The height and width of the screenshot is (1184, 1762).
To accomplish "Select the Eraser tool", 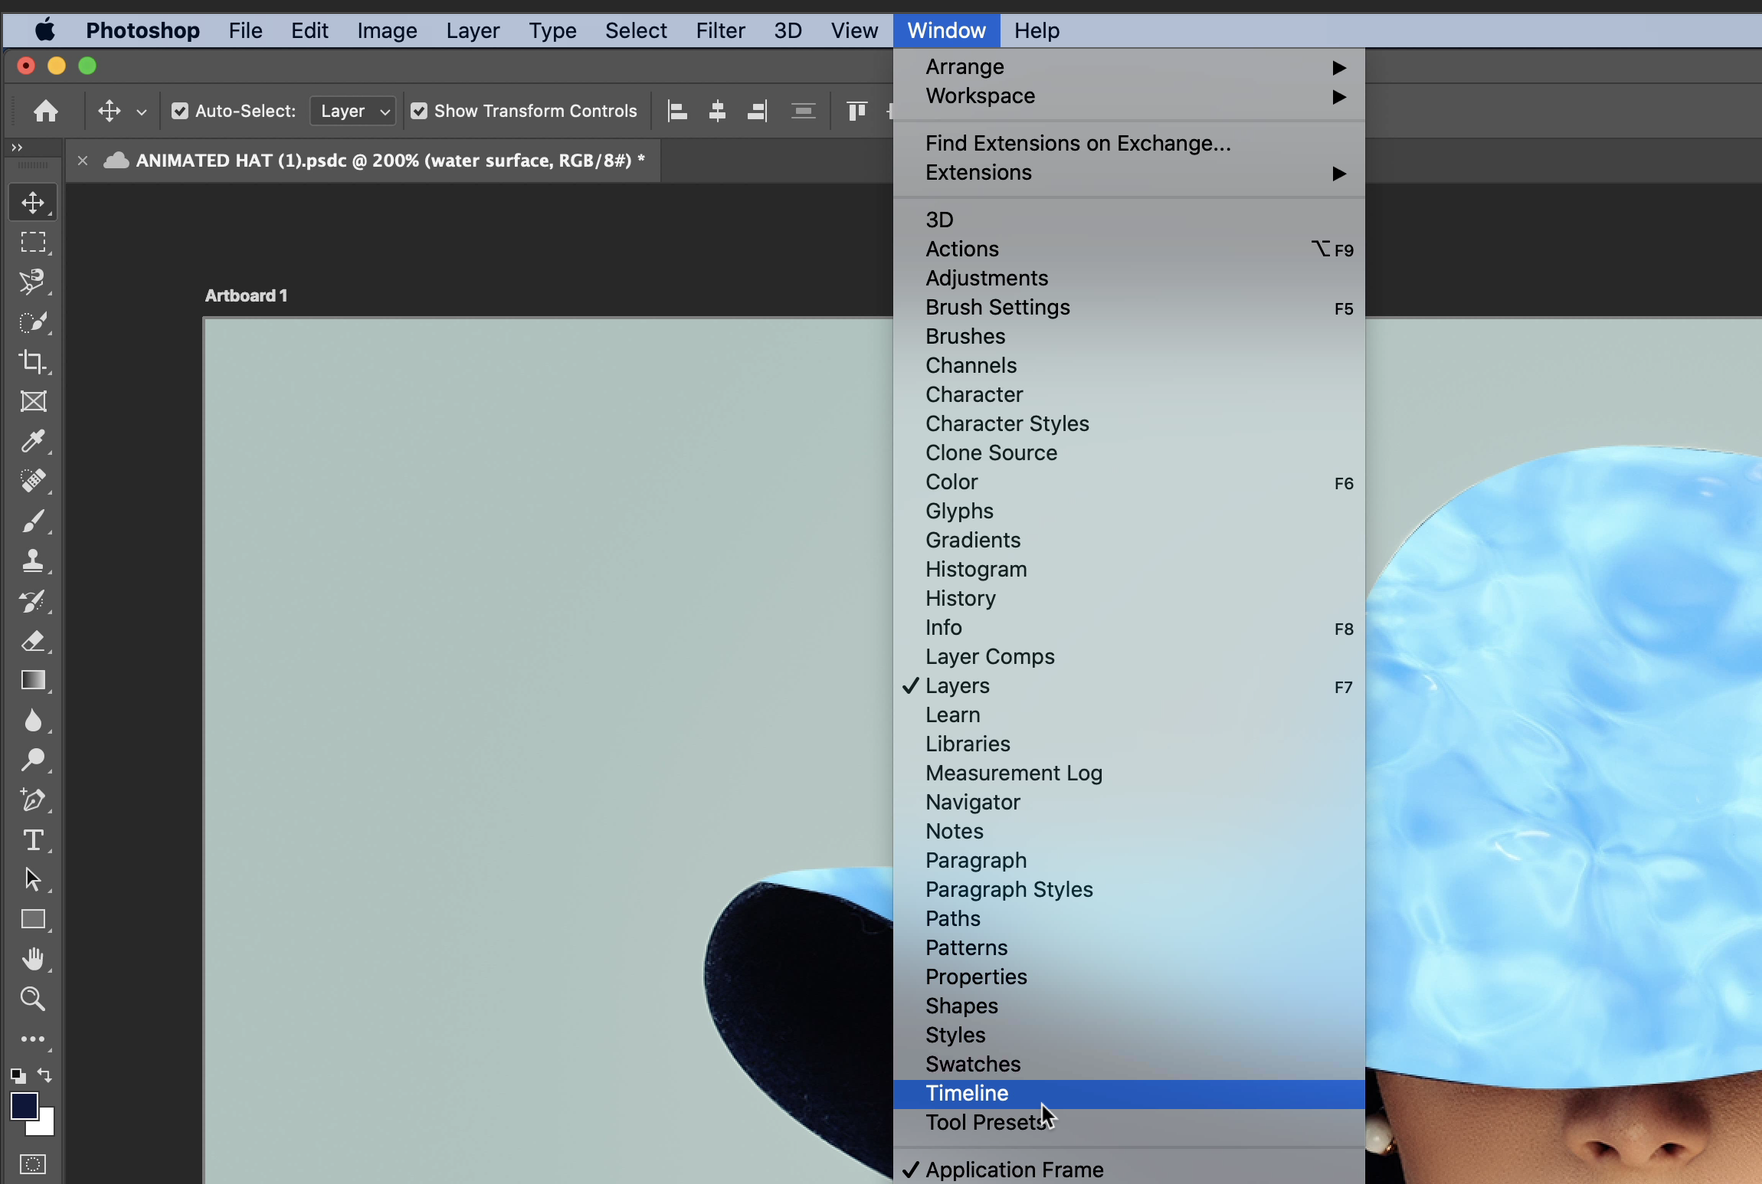I will coord(33,641).
